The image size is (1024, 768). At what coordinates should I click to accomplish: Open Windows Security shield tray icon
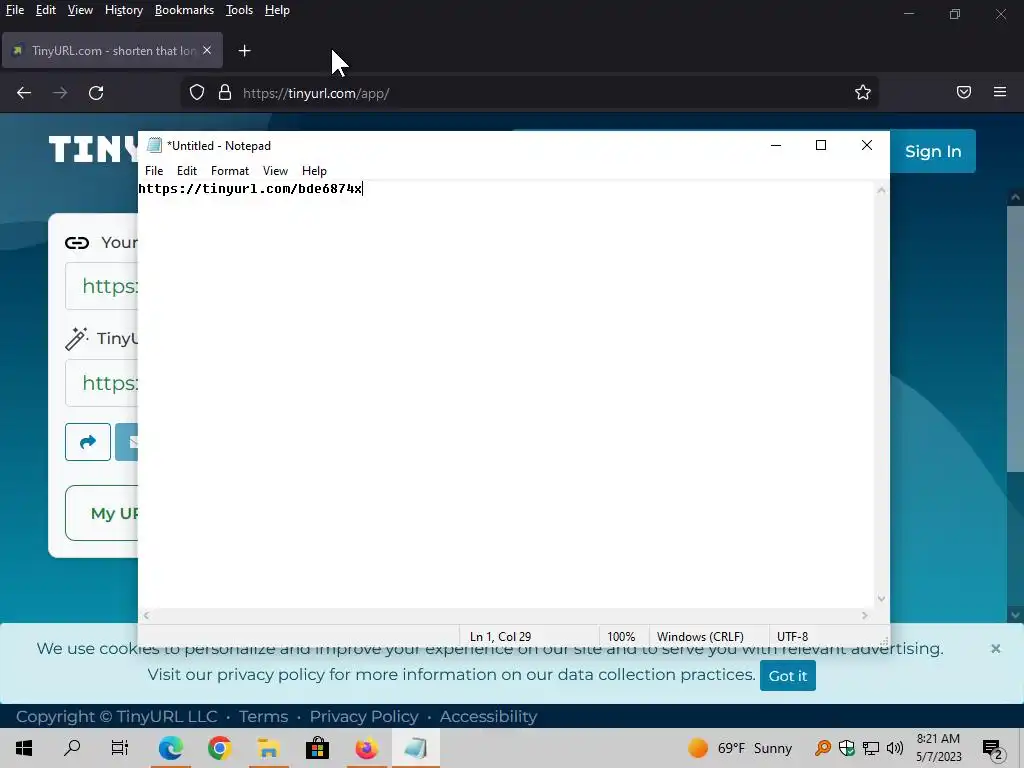847,748
